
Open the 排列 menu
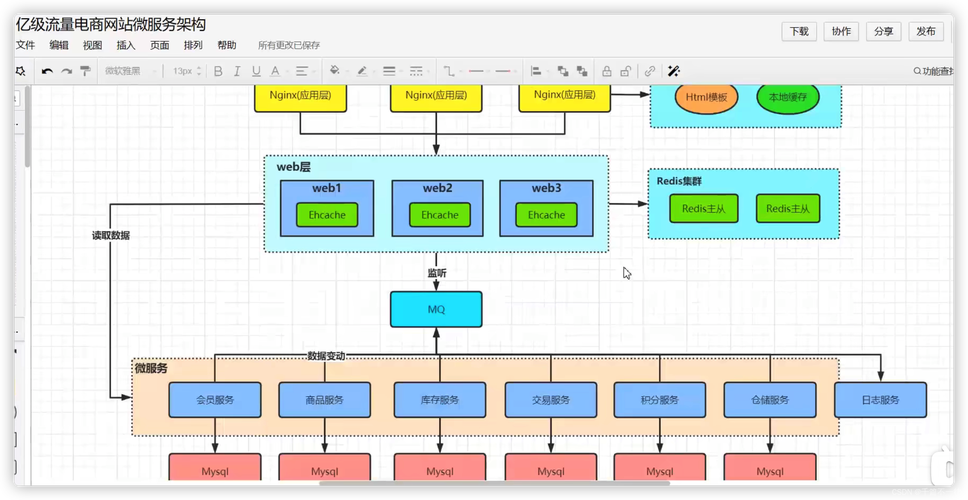click(x=193, y=45)
